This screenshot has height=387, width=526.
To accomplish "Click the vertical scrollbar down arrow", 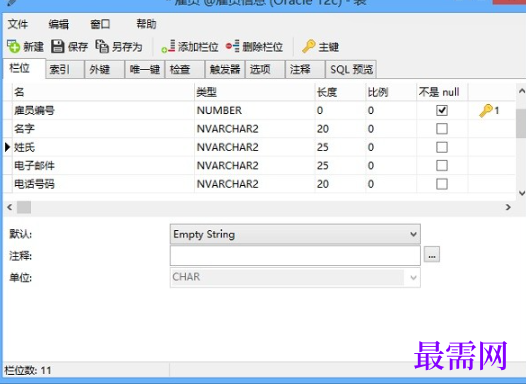I will point(521,193).
